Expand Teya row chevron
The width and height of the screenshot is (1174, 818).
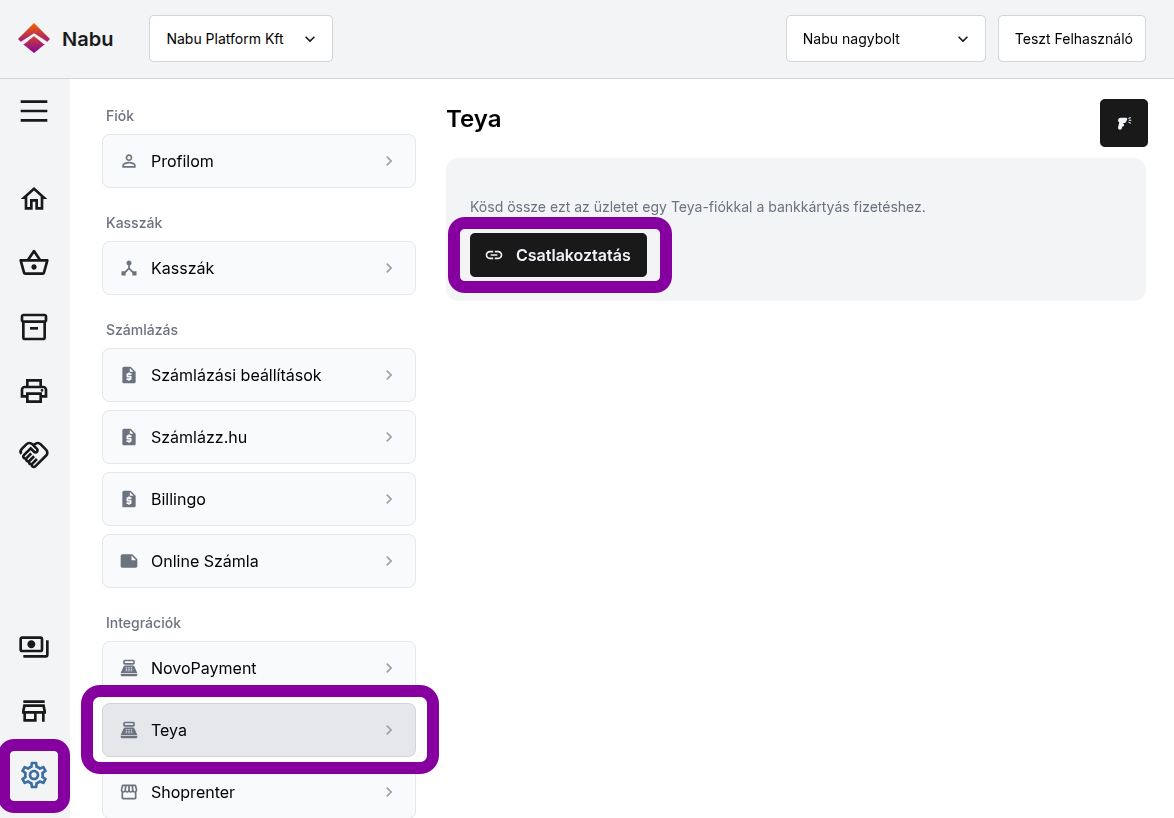click(x=389, y=730)
